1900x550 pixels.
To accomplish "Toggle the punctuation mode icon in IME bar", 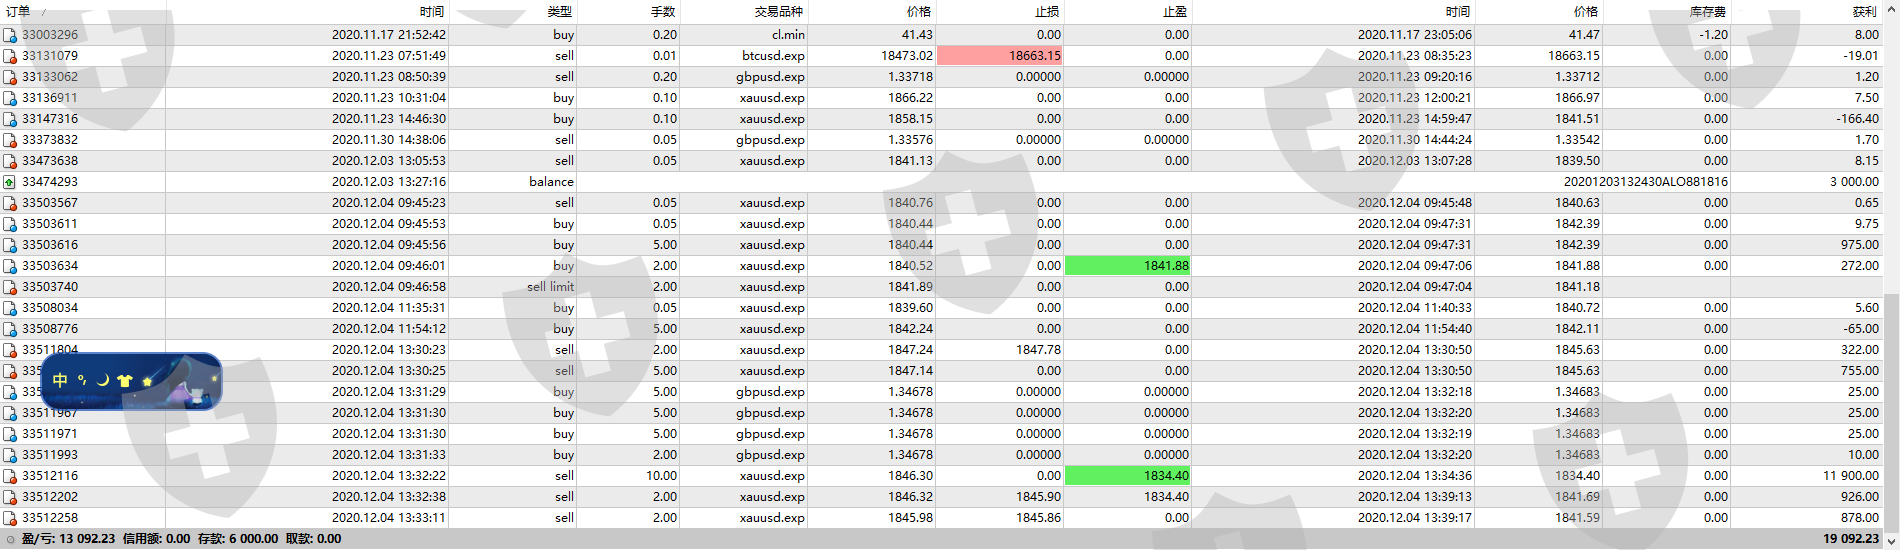I will point(82,380).
